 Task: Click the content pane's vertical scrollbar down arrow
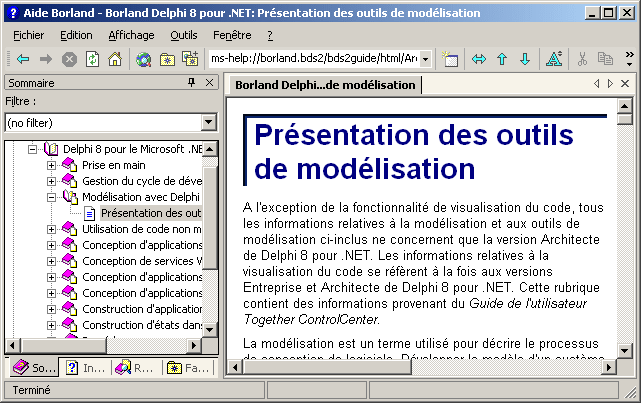pos(625,351)
